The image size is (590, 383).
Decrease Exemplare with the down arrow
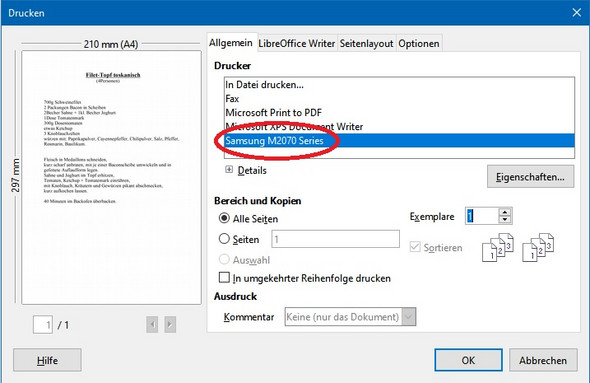coord(505,220)
